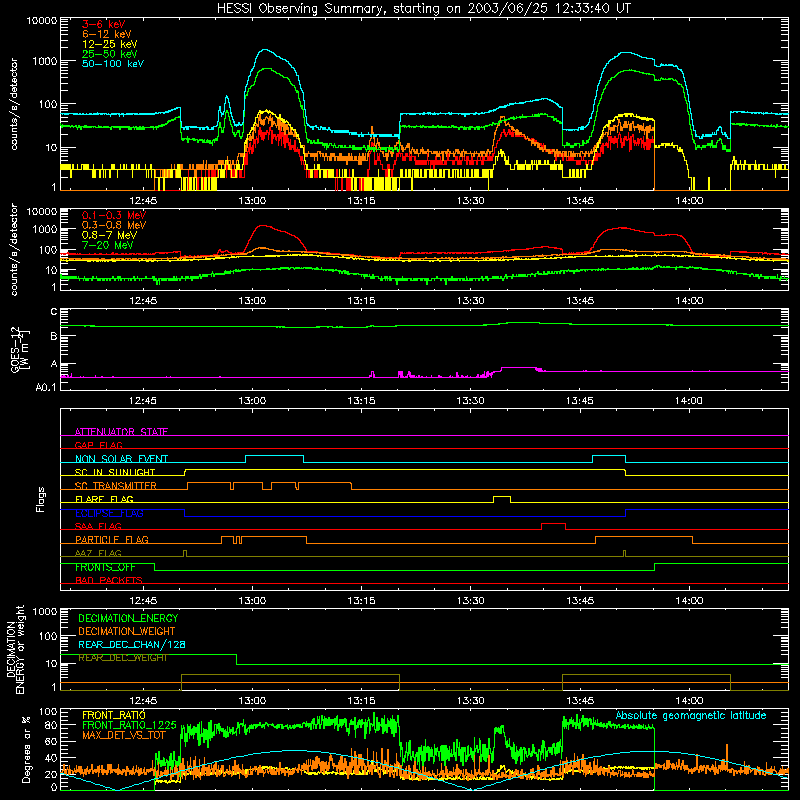This screenshot has height=800, width=800.
Task: Click the 14:00 time label under GOES panel
Action: click(x=689, y=401)
